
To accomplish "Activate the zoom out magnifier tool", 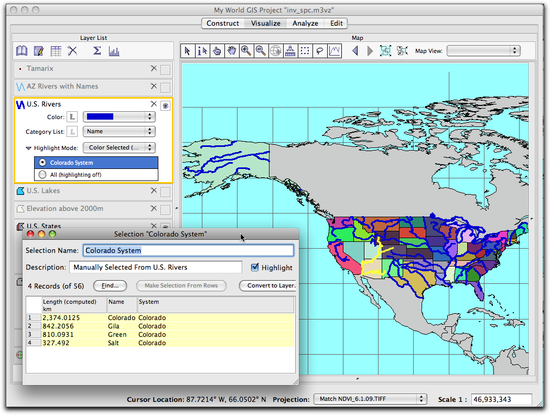I will pos(261,51).
